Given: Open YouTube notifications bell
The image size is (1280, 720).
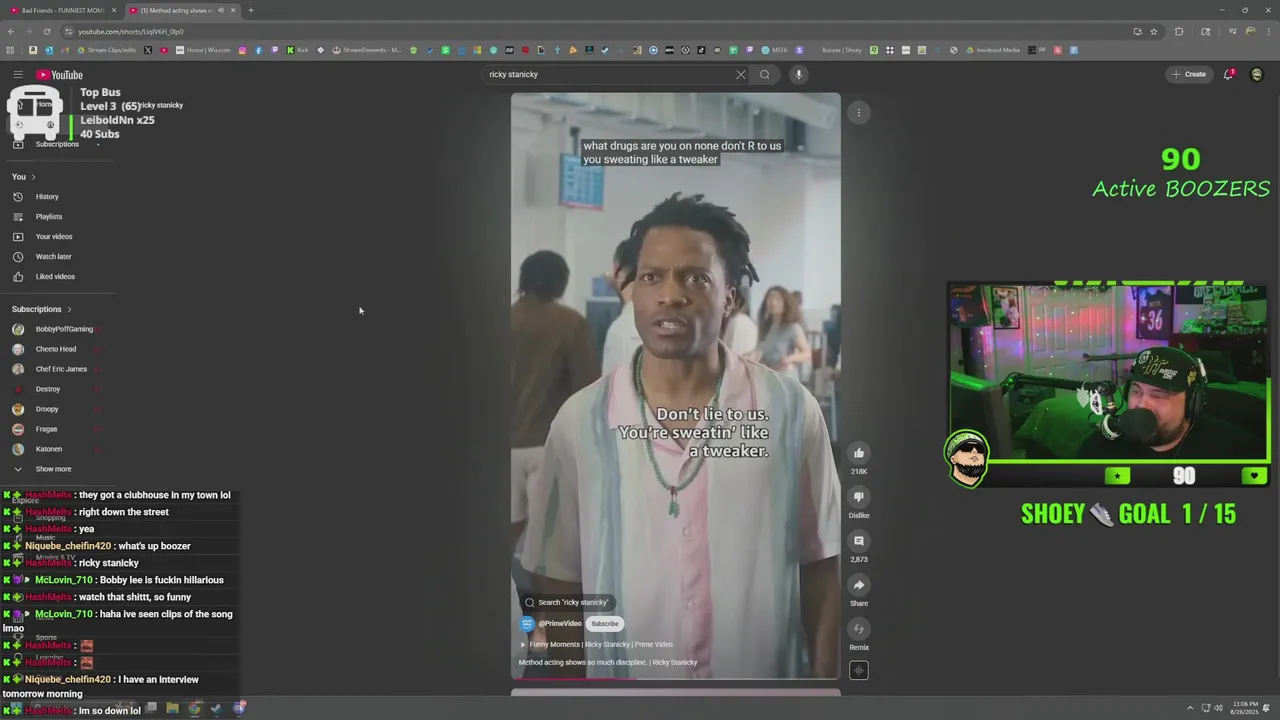Looking at the screenshot, I should [1228, 74].
